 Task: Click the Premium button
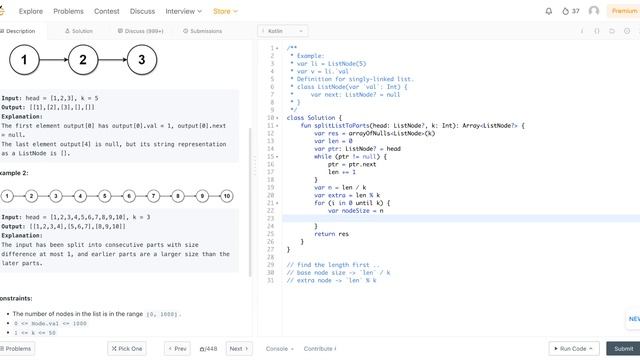pos(623,11)
